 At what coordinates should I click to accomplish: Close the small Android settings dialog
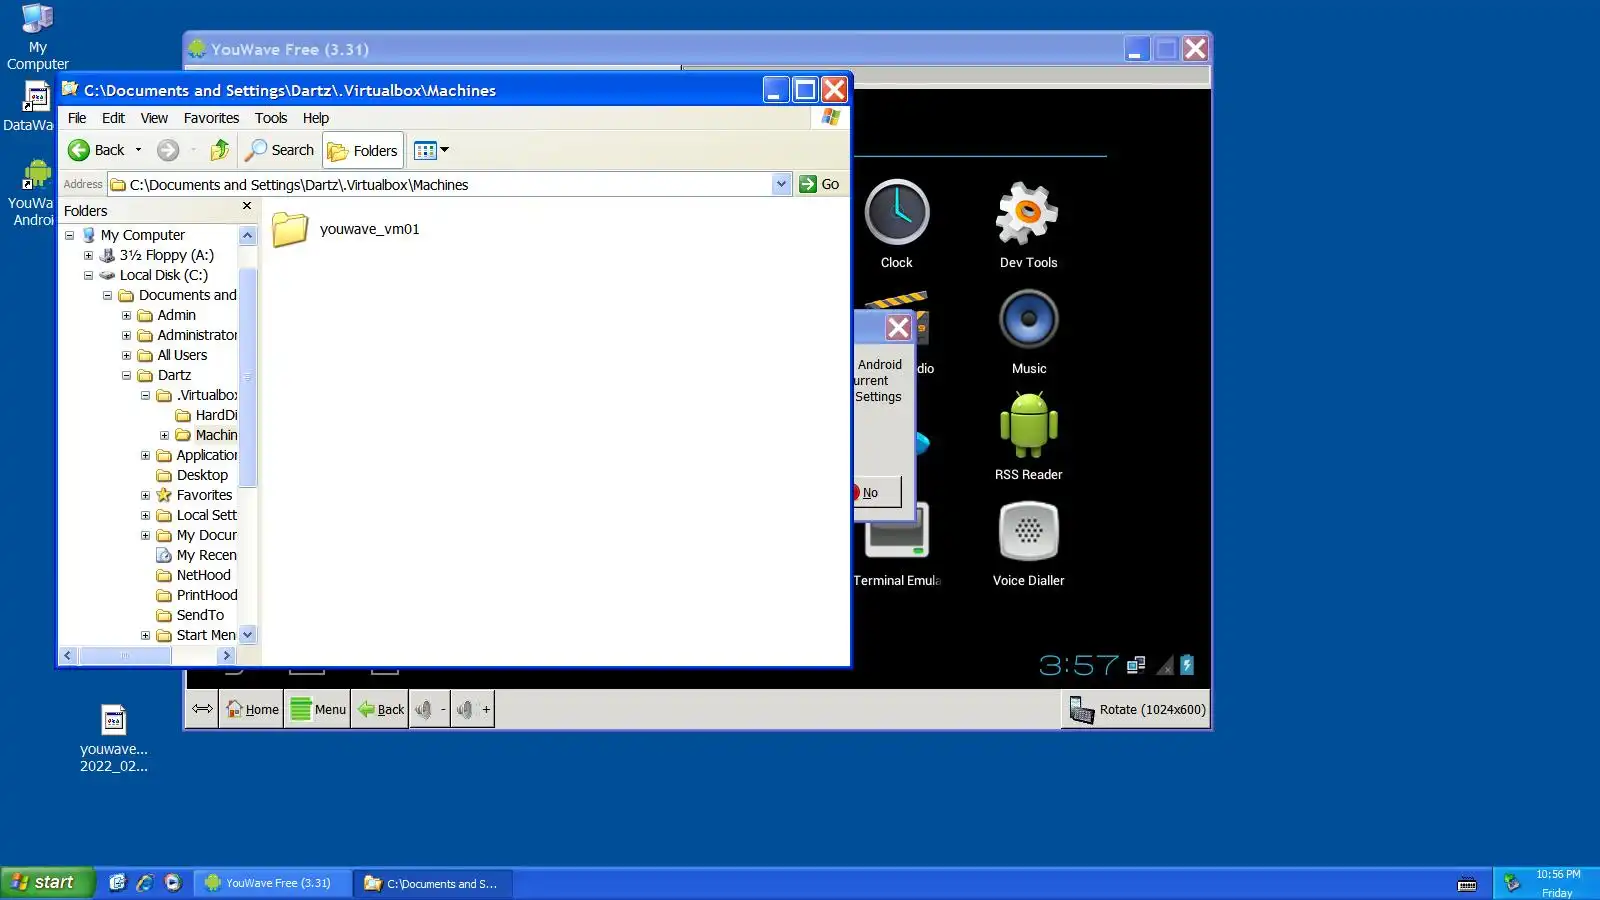898,327
